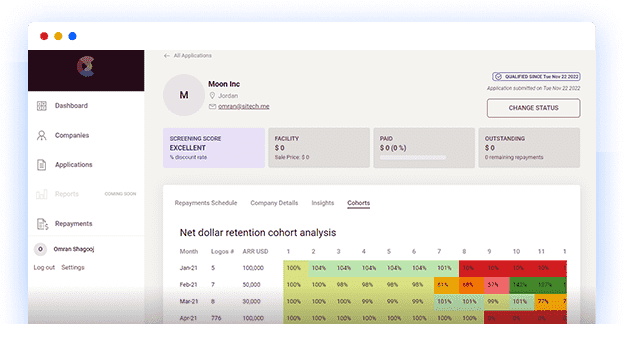The width and height of the screenshot is (624, 361).
Task: Click the Log out link
Action: click(44, 267)
